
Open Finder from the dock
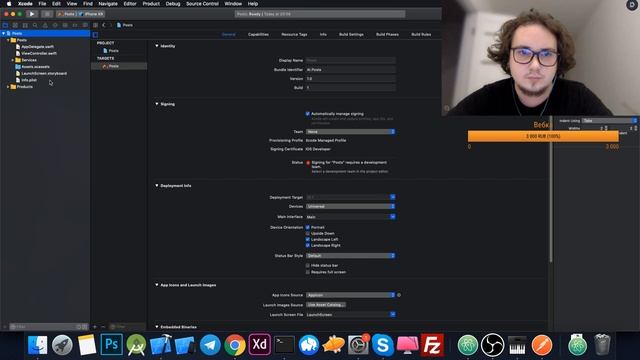click(38, 345)
